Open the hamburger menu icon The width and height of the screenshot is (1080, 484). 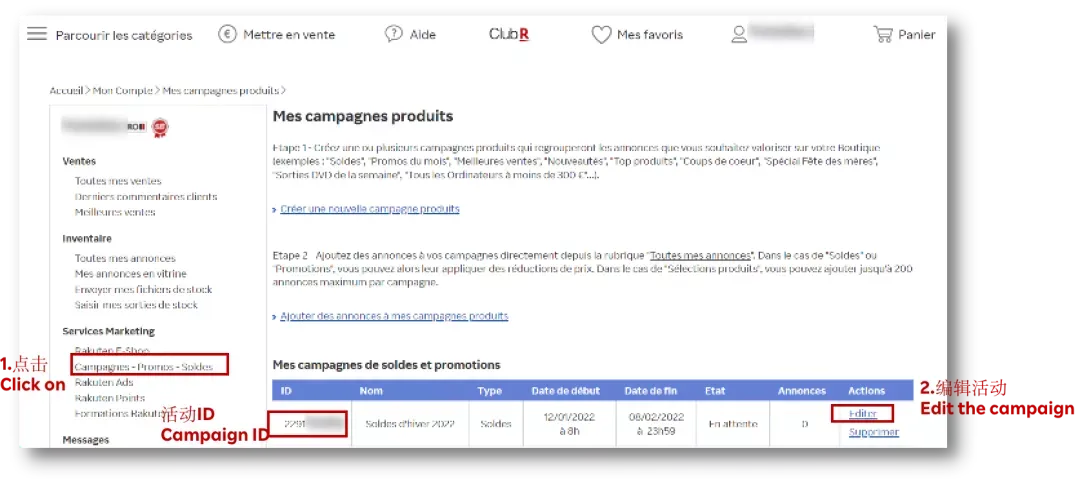[x=37, y=34]
